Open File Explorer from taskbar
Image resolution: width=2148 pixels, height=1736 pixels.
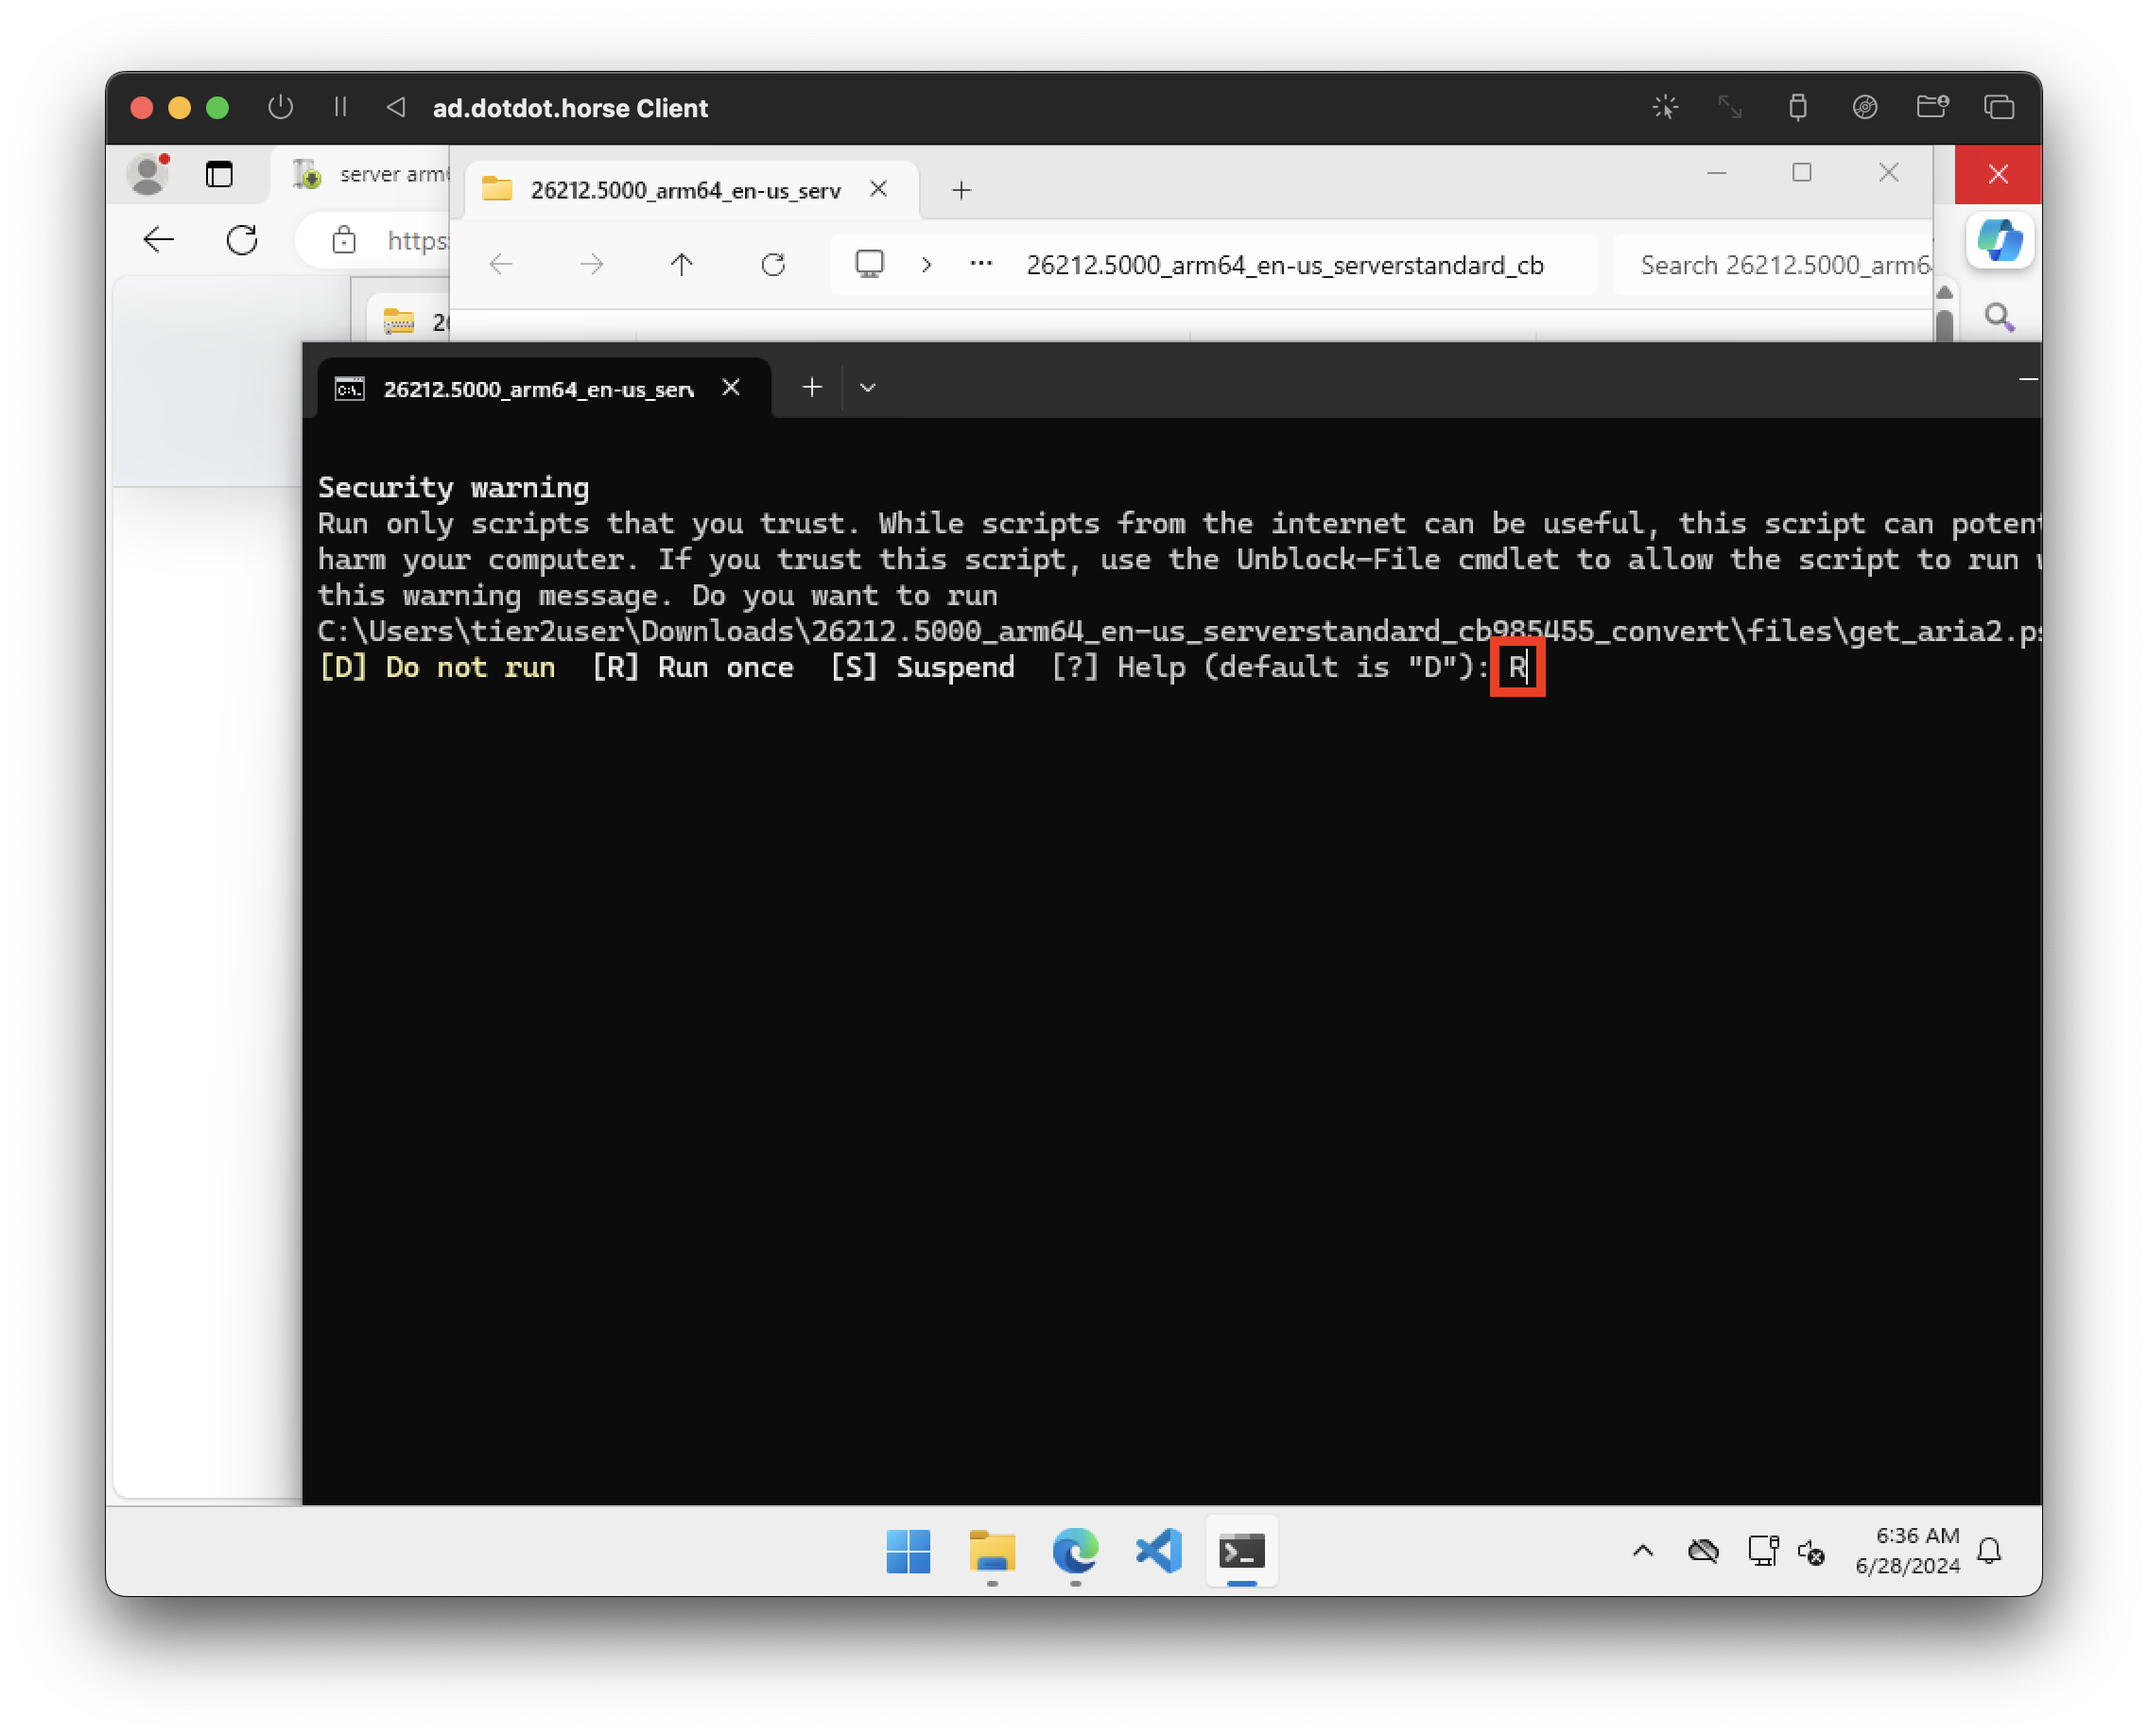pos(992,1552)
